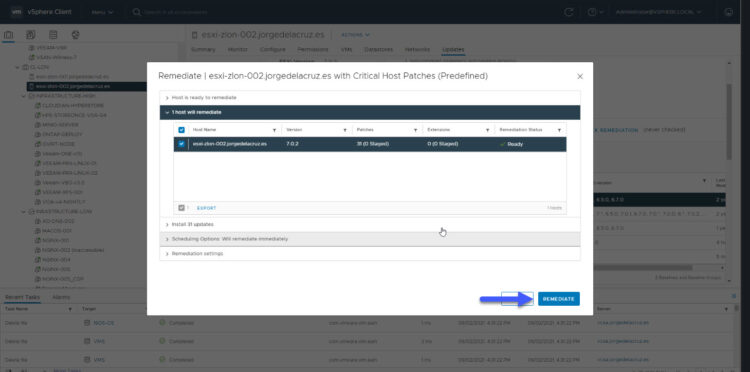Open the Host Name column filter
The image size is (750, 372).
(274, 130)
